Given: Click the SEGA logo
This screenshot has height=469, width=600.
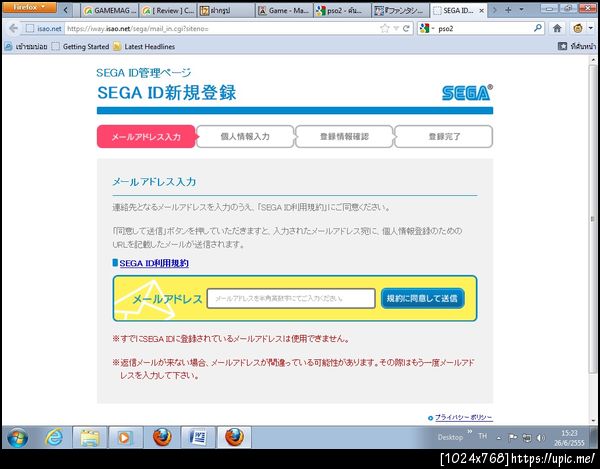Looking at the screenshot, I should (467, 93).
